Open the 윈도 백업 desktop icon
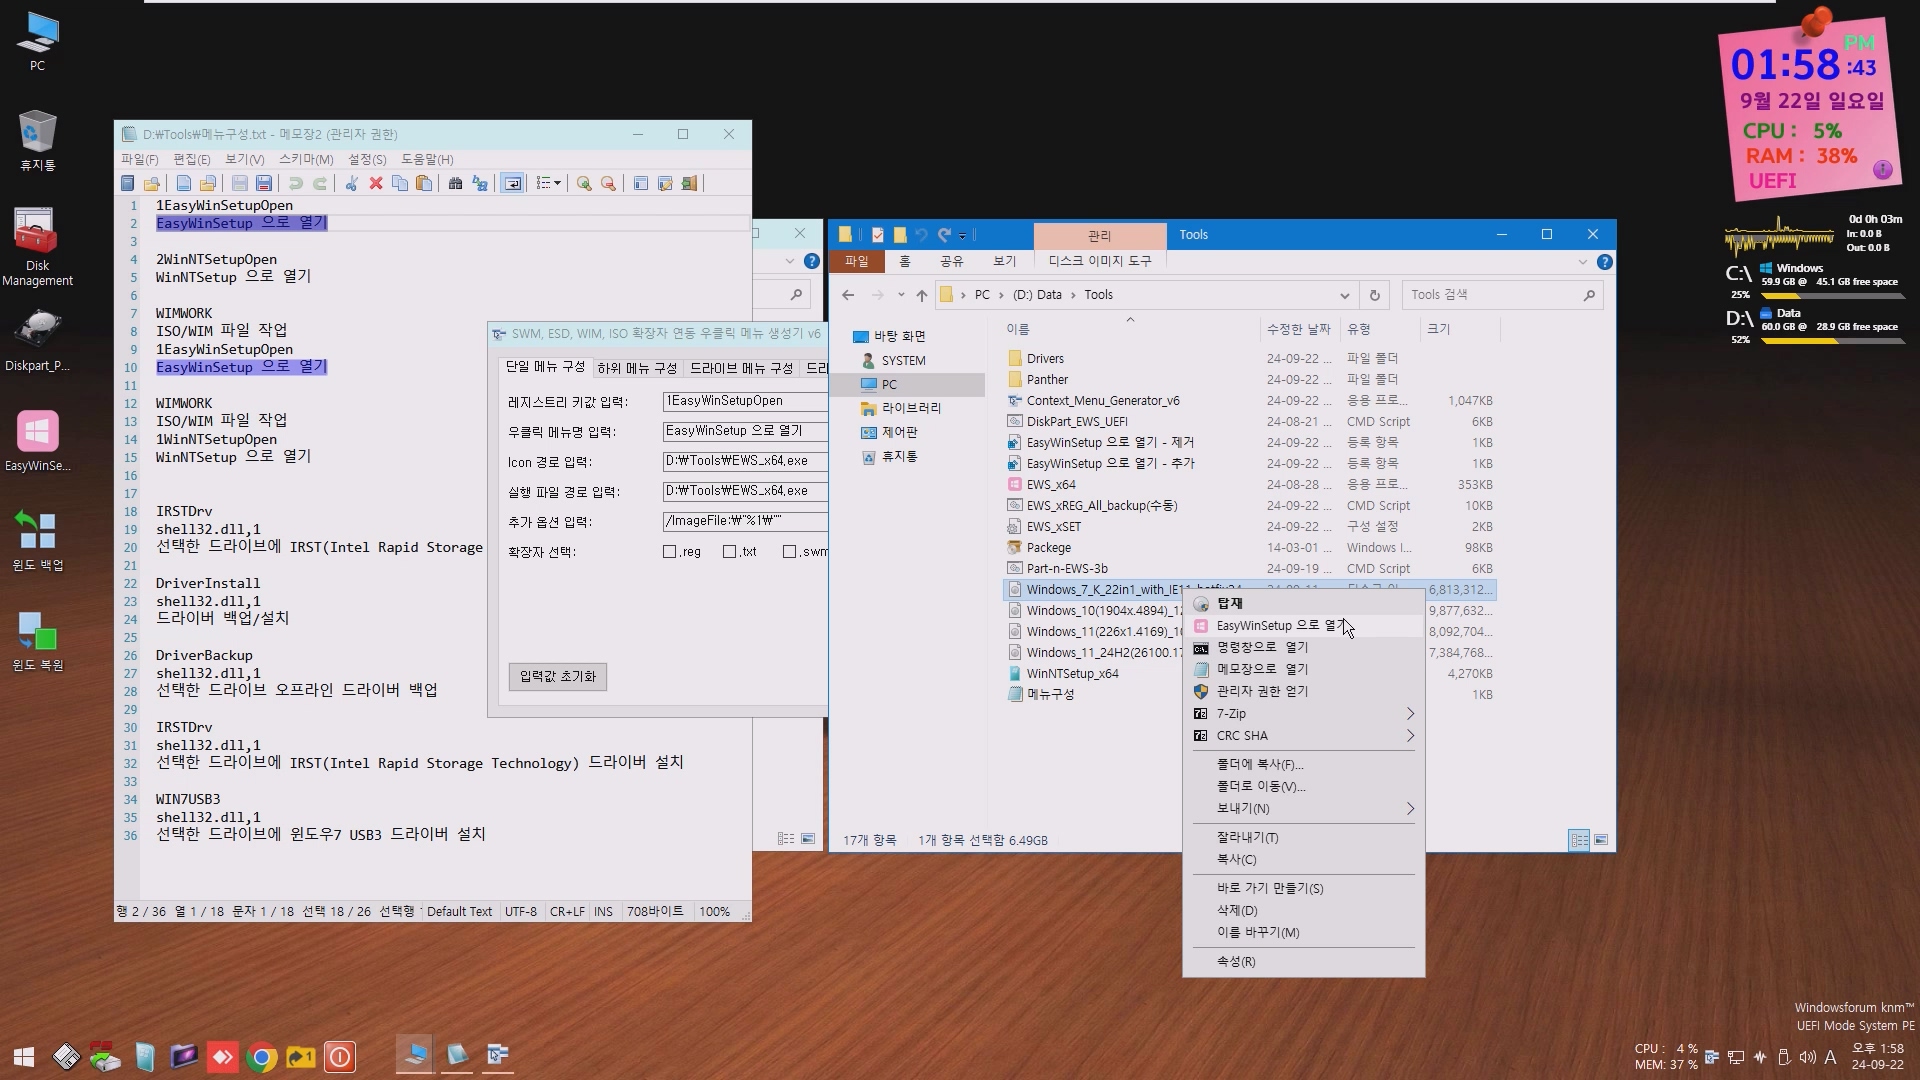This screenshot has height=1080, width=1920. (x=37, y=540)
